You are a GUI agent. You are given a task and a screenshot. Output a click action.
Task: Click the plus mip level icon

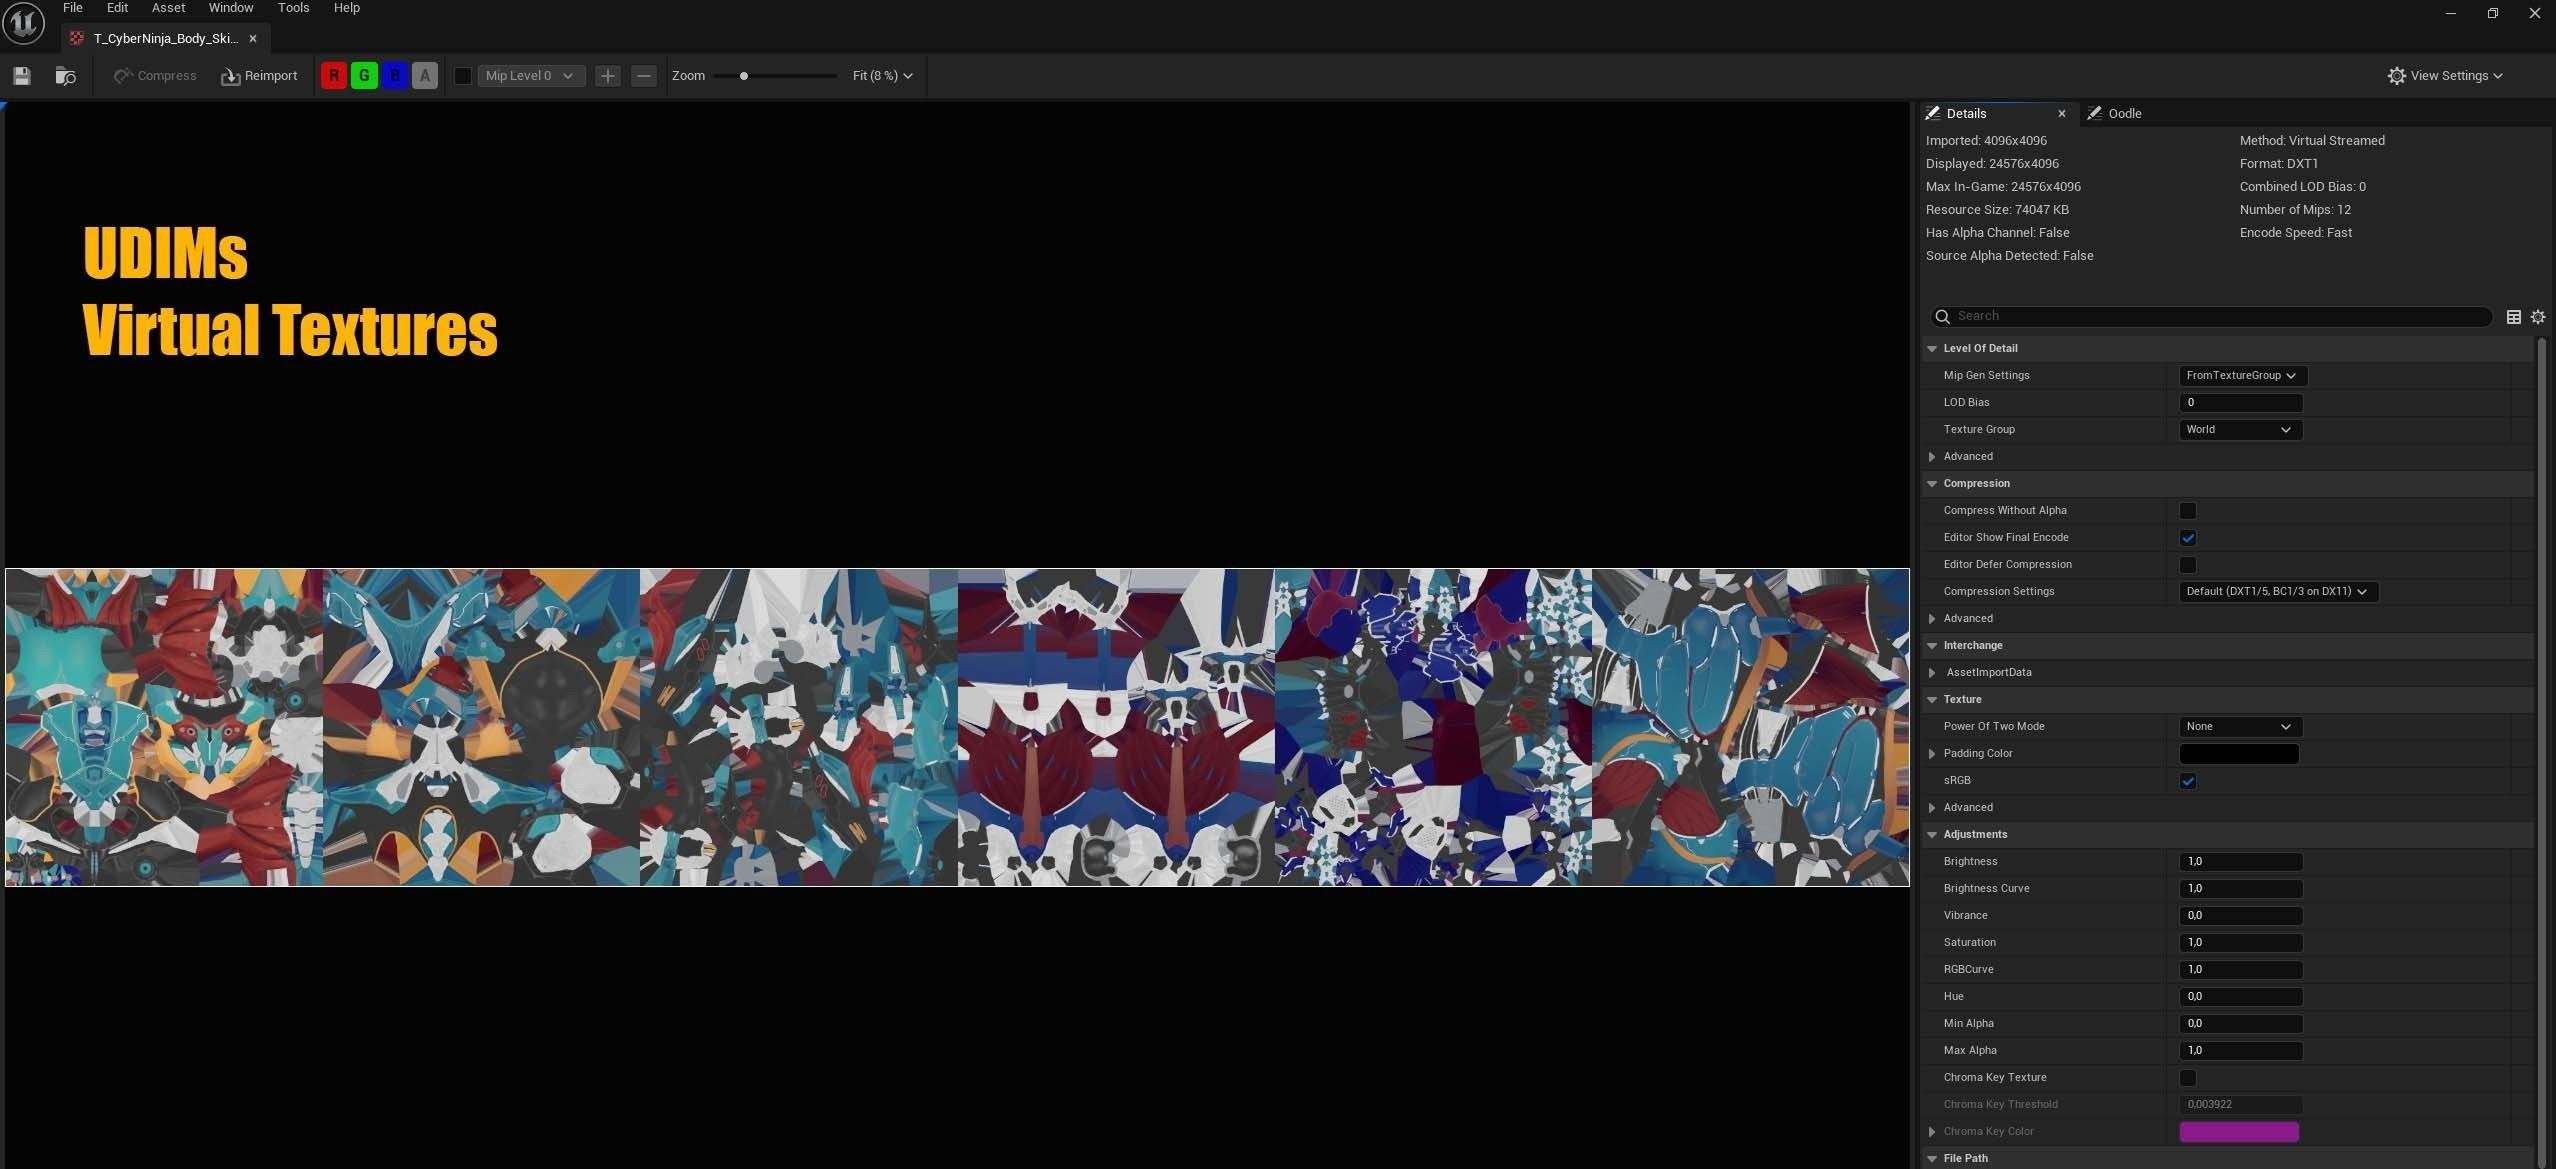607,76
